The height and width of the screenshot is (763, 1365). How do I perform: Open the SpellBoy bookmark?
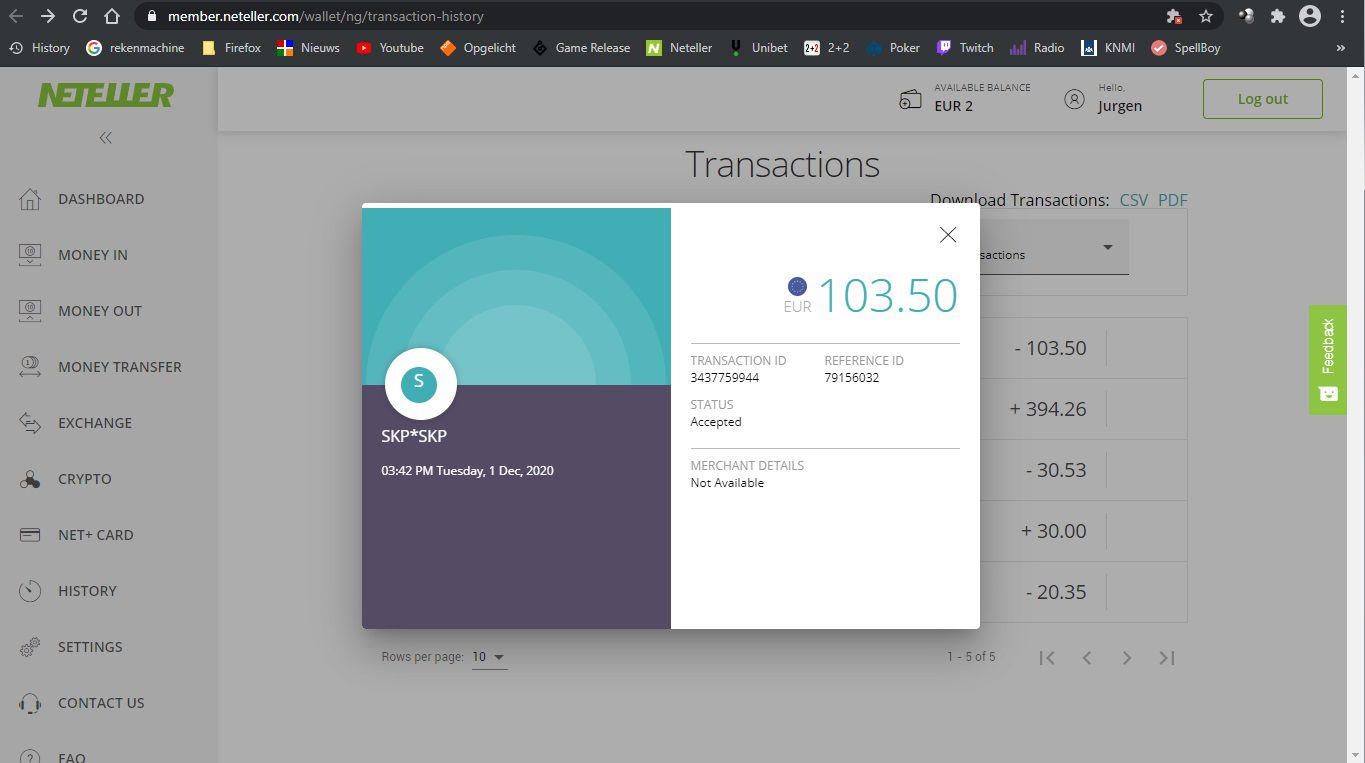(x=1186, y=48)
